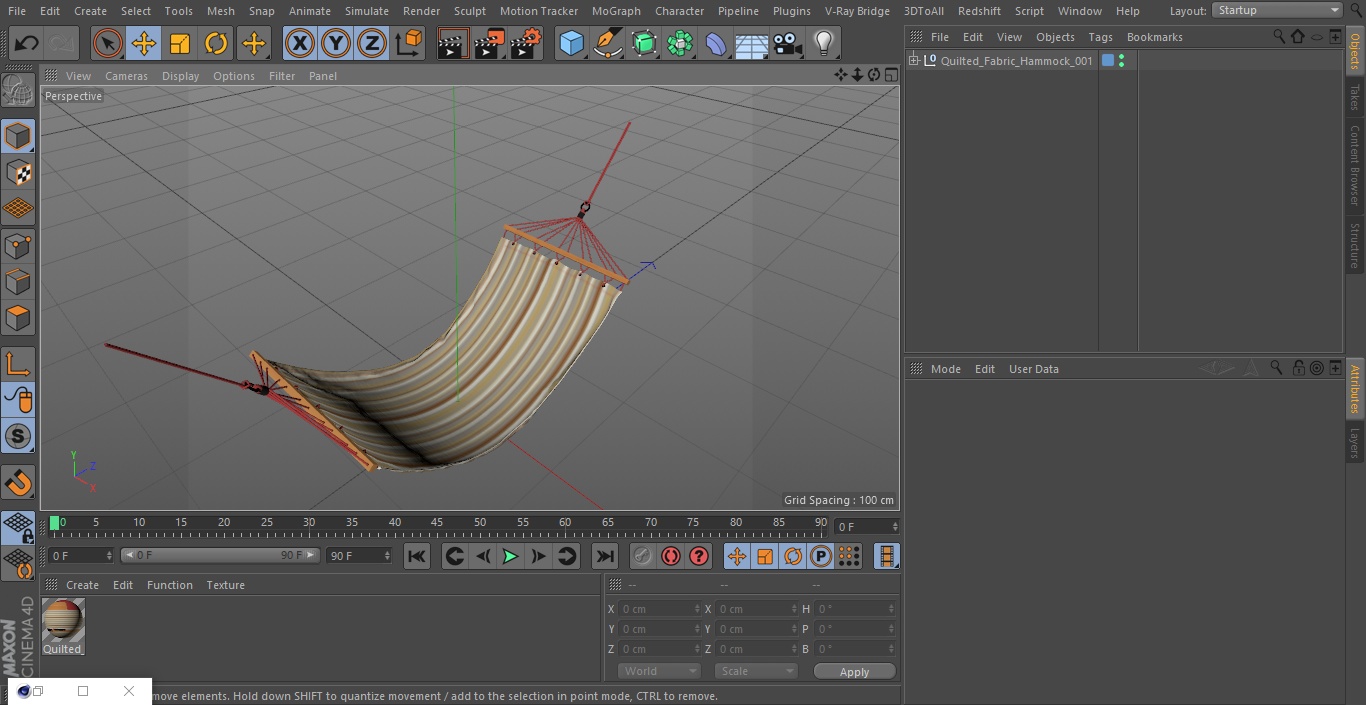Toggle coordinate system icon

[x=409, y=43]
